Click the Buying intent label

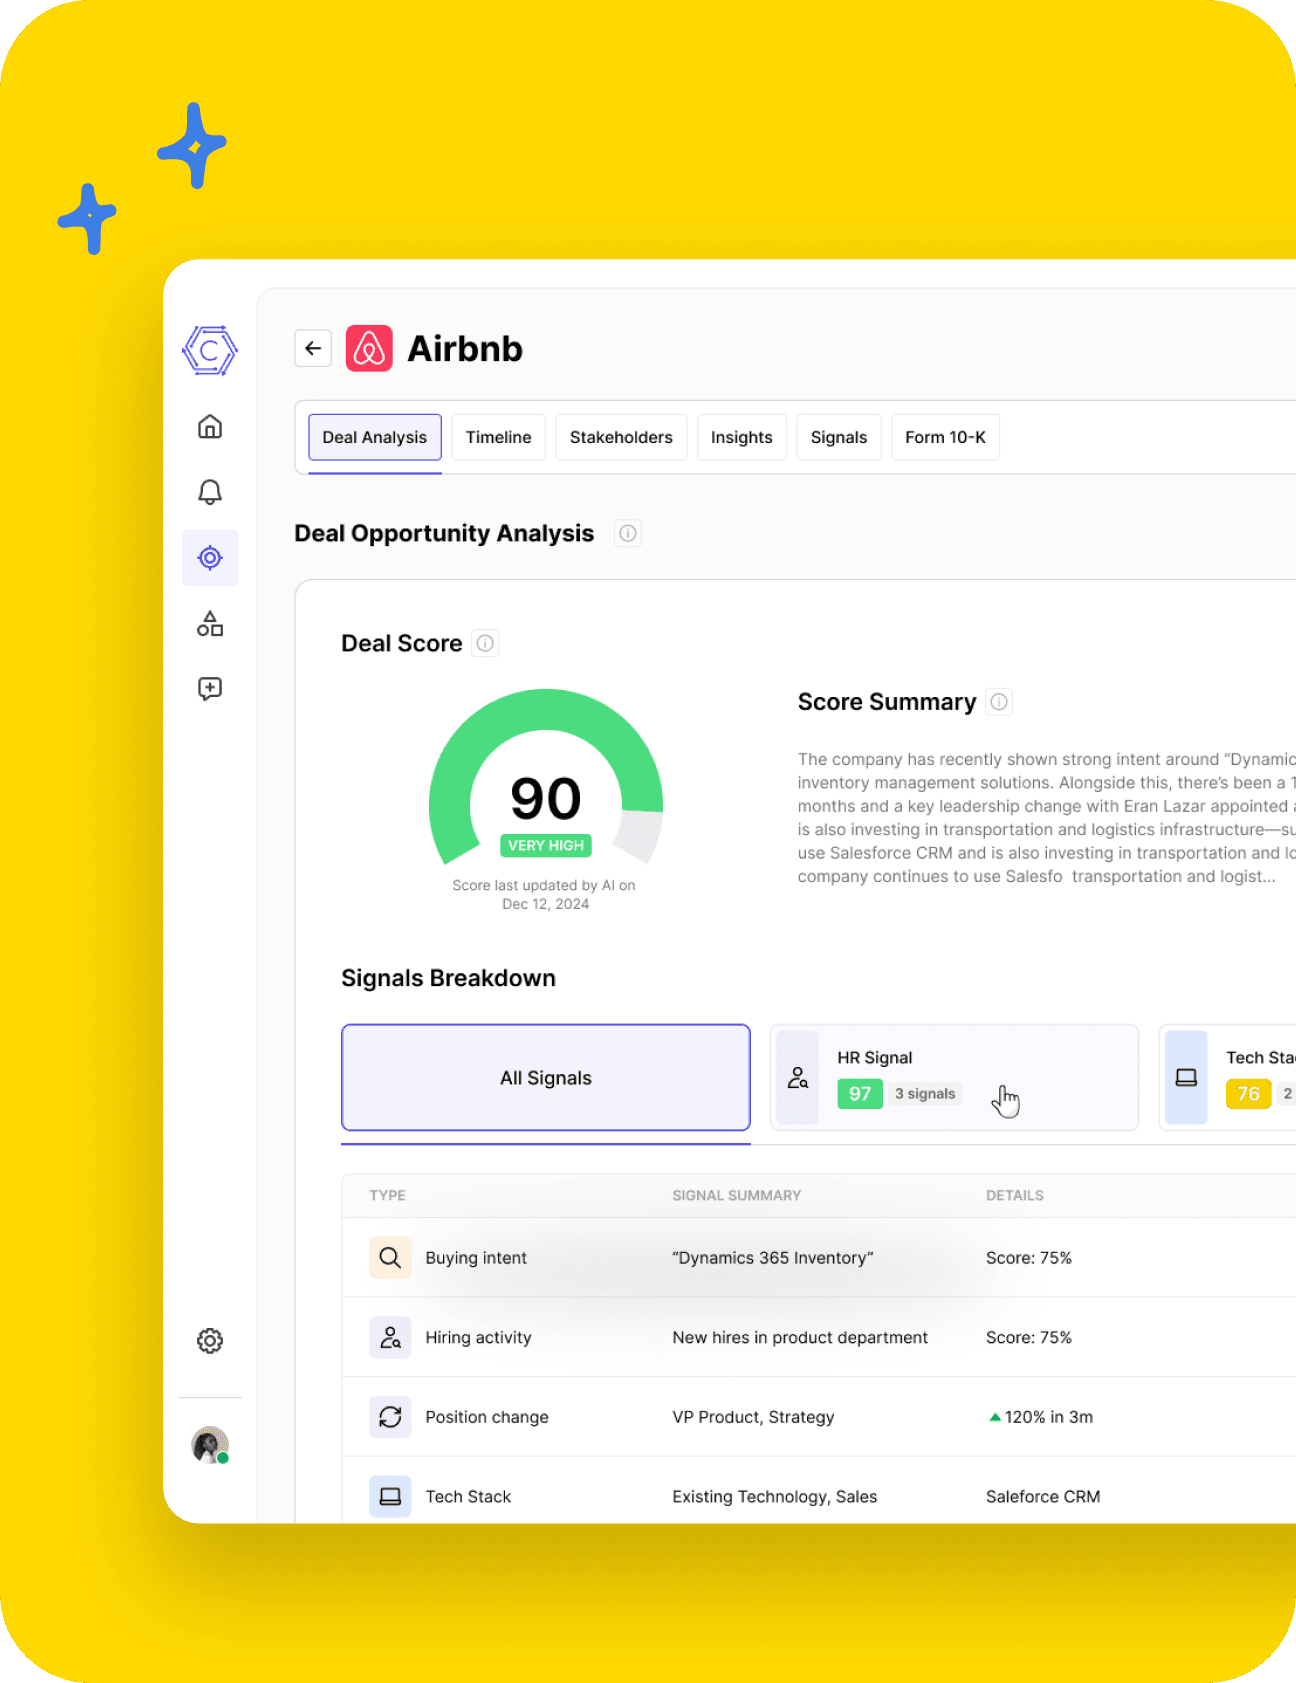point(476,1258)
